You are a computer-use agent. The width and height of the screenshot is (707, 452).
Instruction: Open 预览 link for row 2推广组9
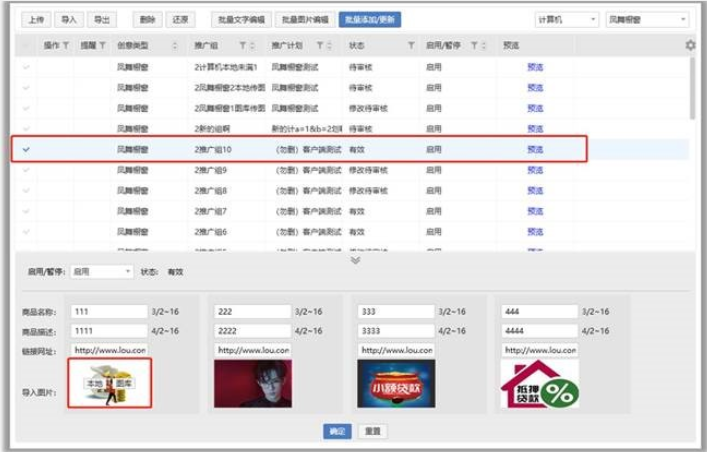pos(535,170)
